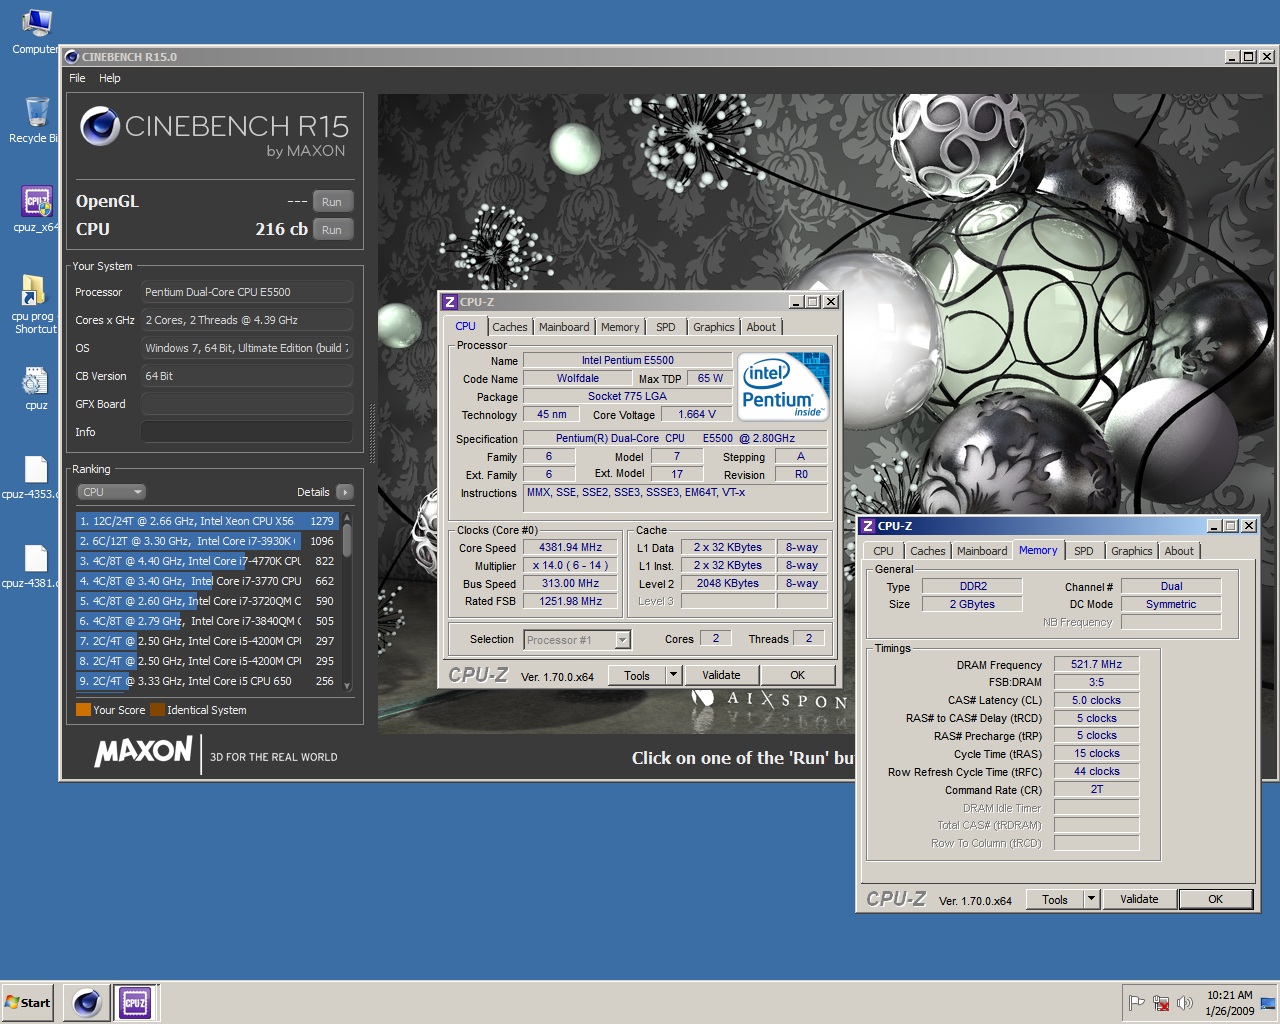Open Tools dropdown arrow in CPU-Z CPU window
This screenshot has width=1280, height=1024.
673,676
